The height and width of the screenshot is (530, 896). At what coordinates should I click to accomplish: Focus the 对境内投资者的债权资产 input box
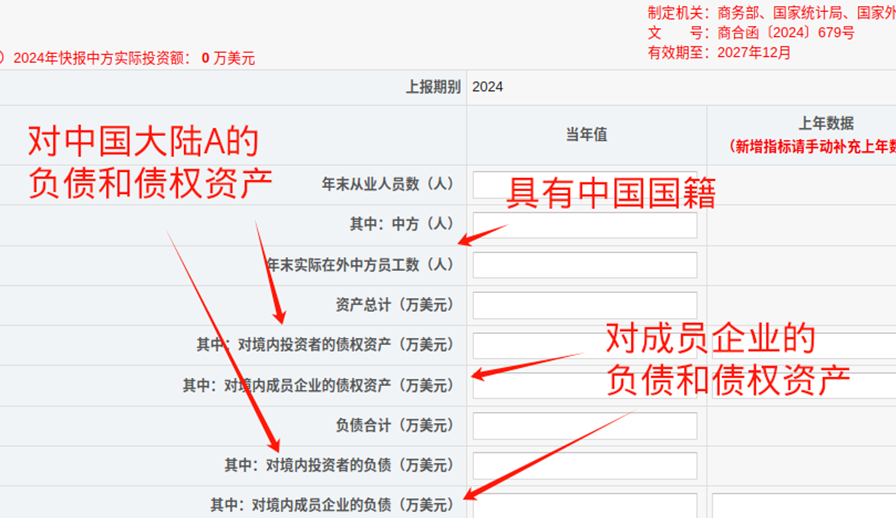(584, 345)
